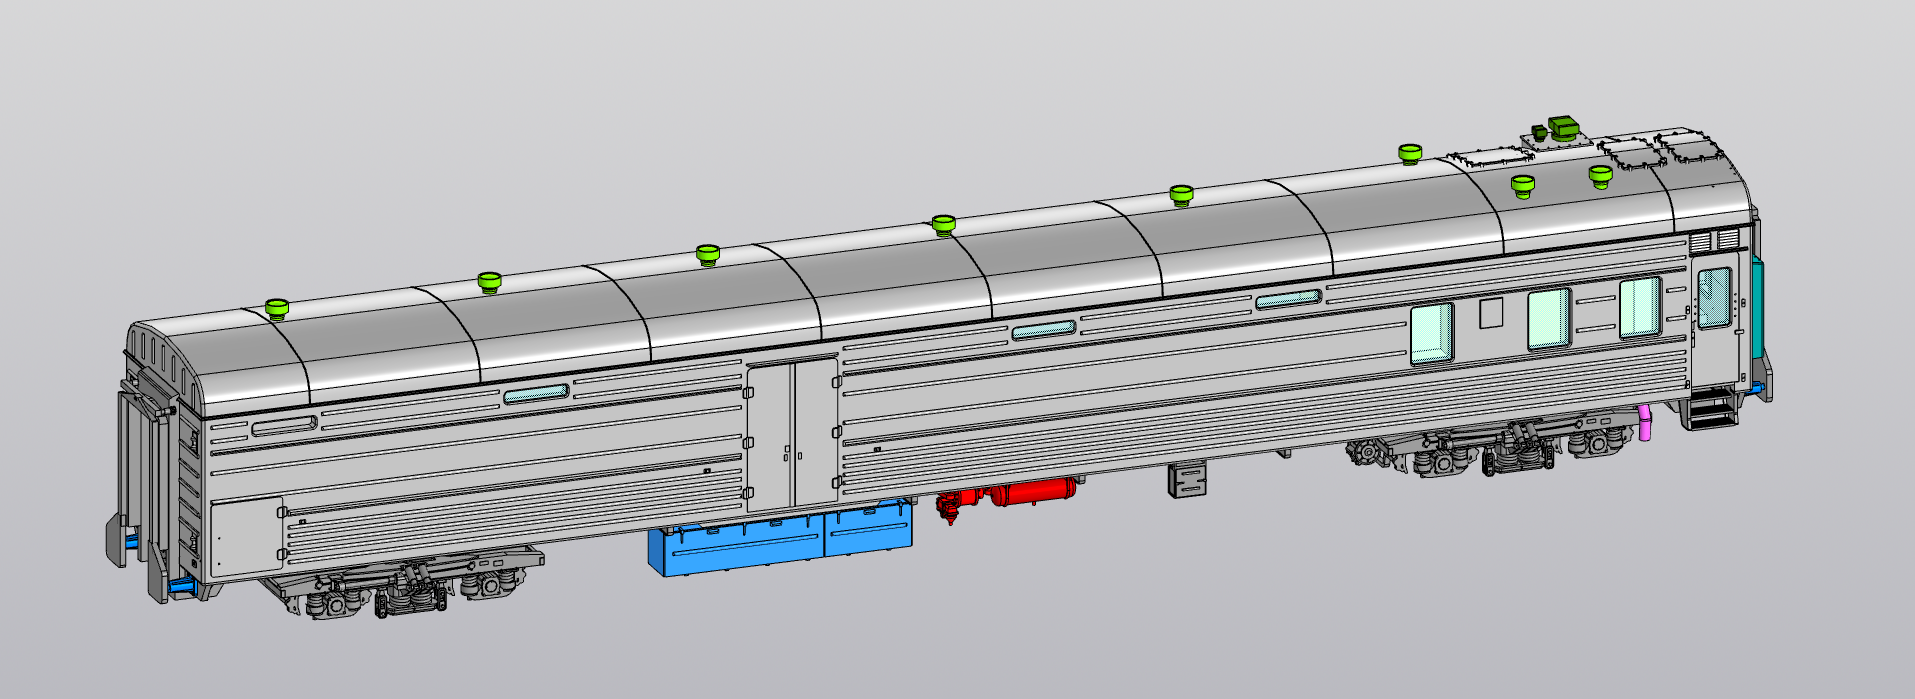
Task: Select the green roof vent nearest the left end
Action: coord(276,308)
